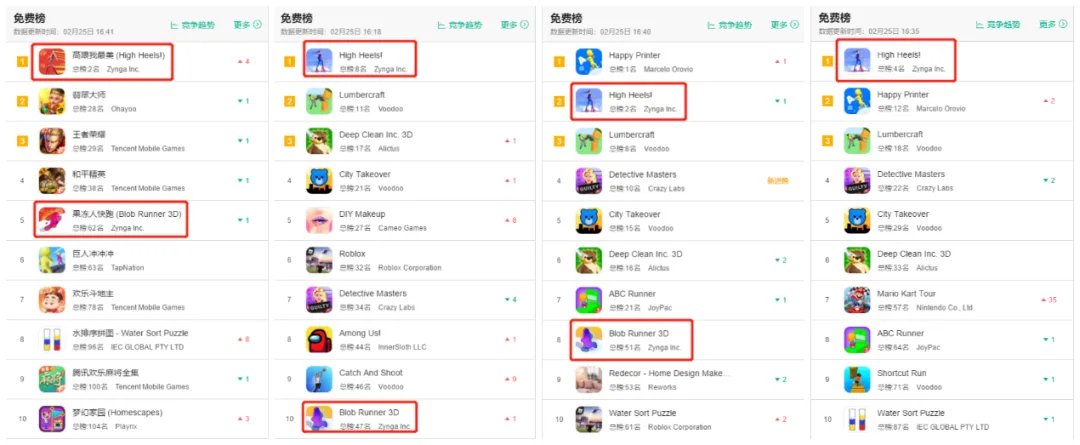Screen dimensions: 1080x445
Task: Open the 水排序拼图 - Water Sort Puzzle thumbnail
Action: (52, 340)
